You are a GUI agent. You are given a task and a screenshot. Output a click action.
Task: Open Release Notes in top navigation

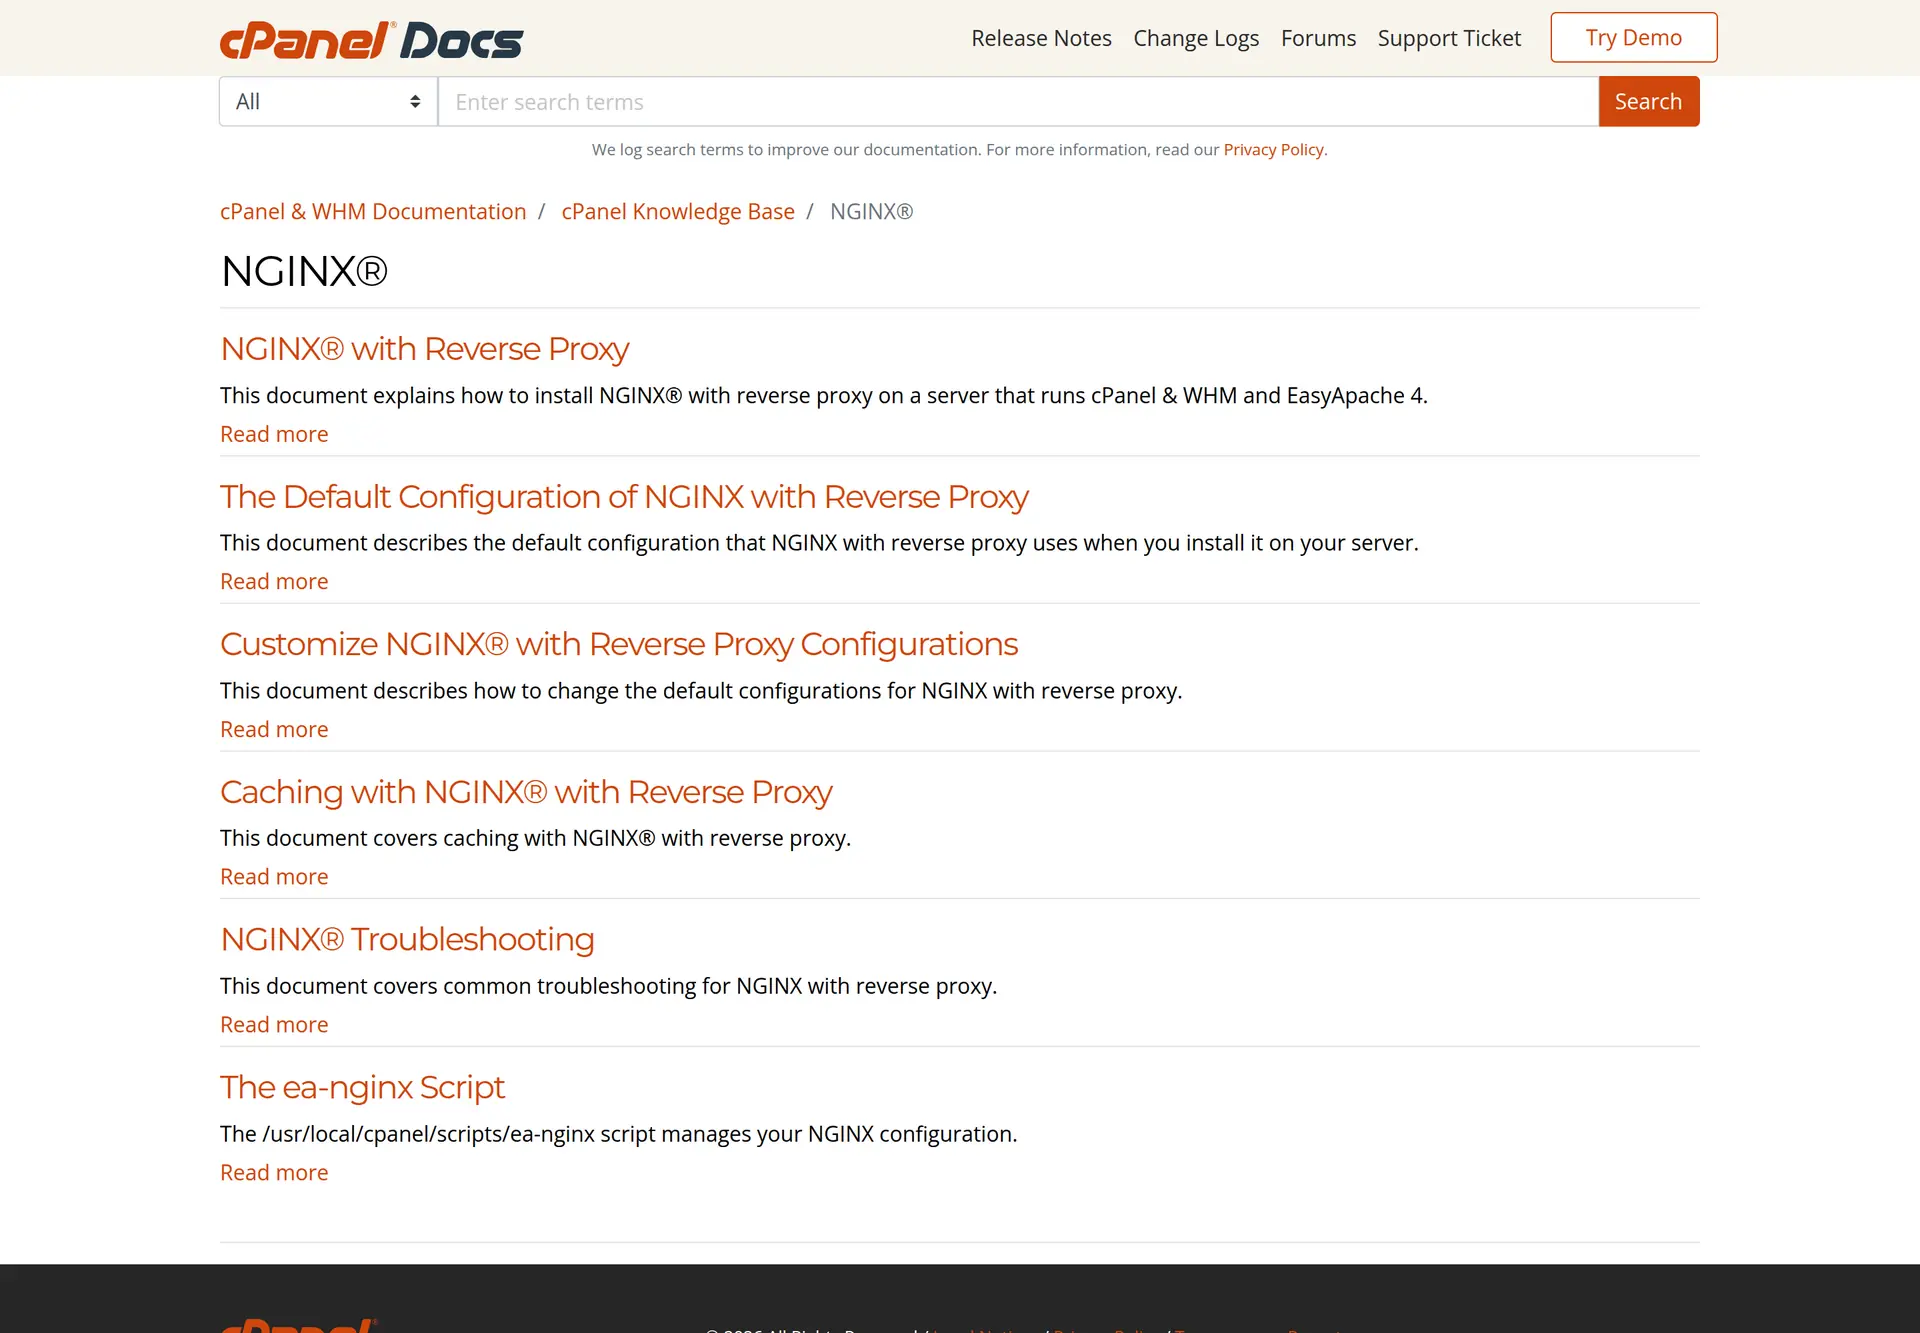click(x=1041, y=38)
